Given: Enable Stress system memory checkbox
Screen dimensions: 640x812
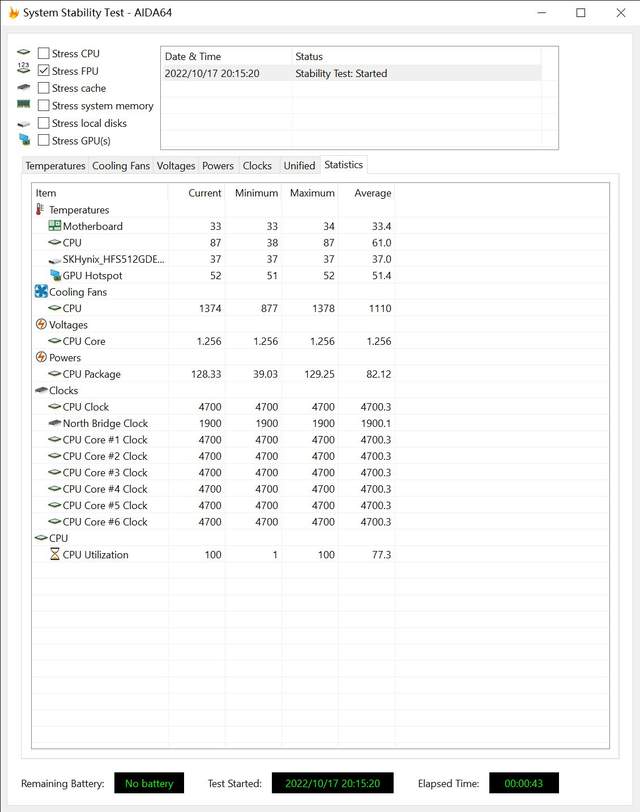Looking at the screenshot, I should (x=44, y=106).
